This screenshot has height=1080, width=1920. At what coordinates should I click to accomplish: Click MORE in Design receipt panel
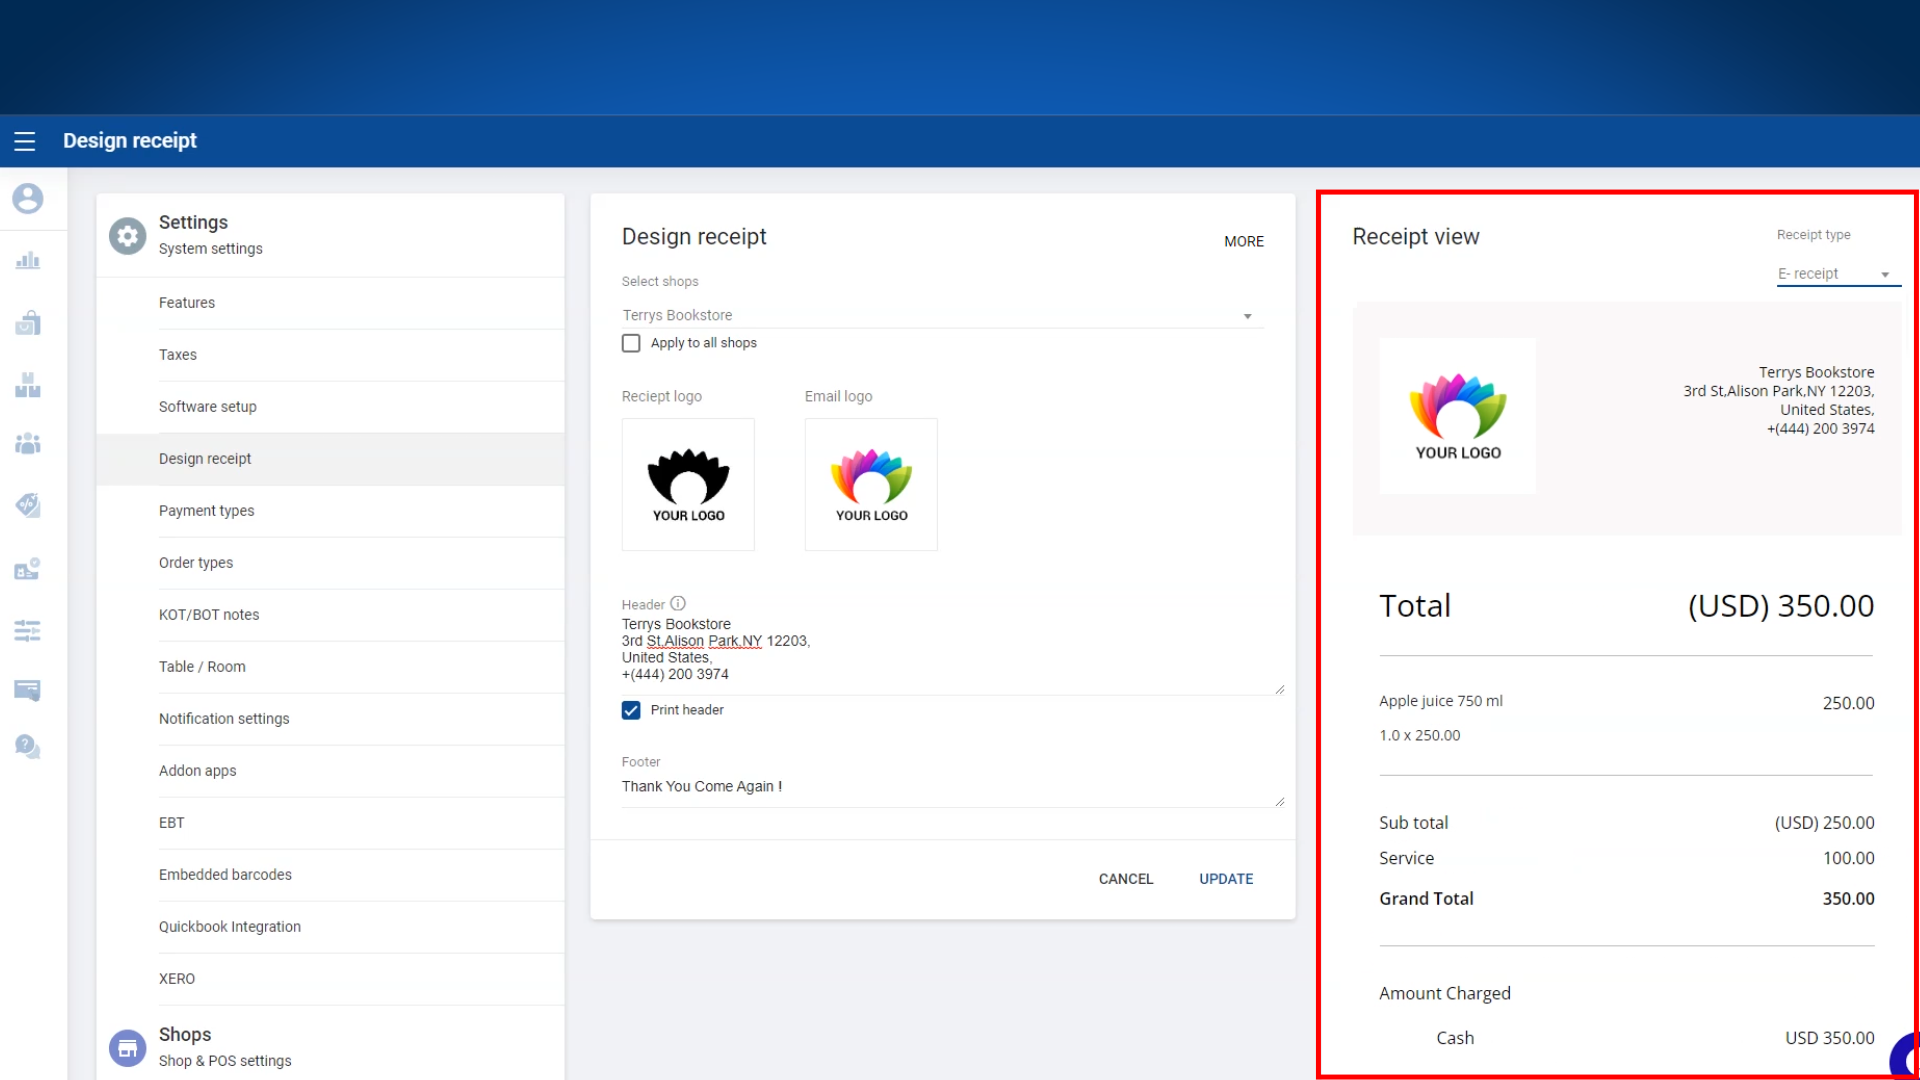pyautogui.click(x=1243, y=241)
